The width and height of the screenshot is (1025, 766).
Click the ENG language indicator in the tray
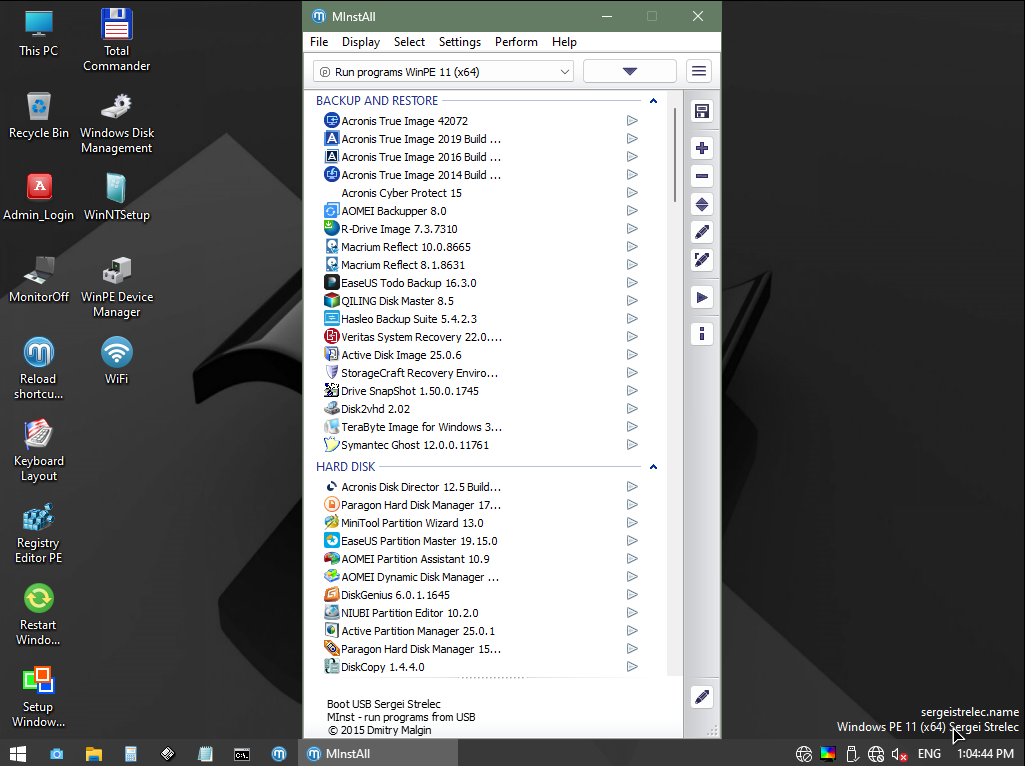929,754
